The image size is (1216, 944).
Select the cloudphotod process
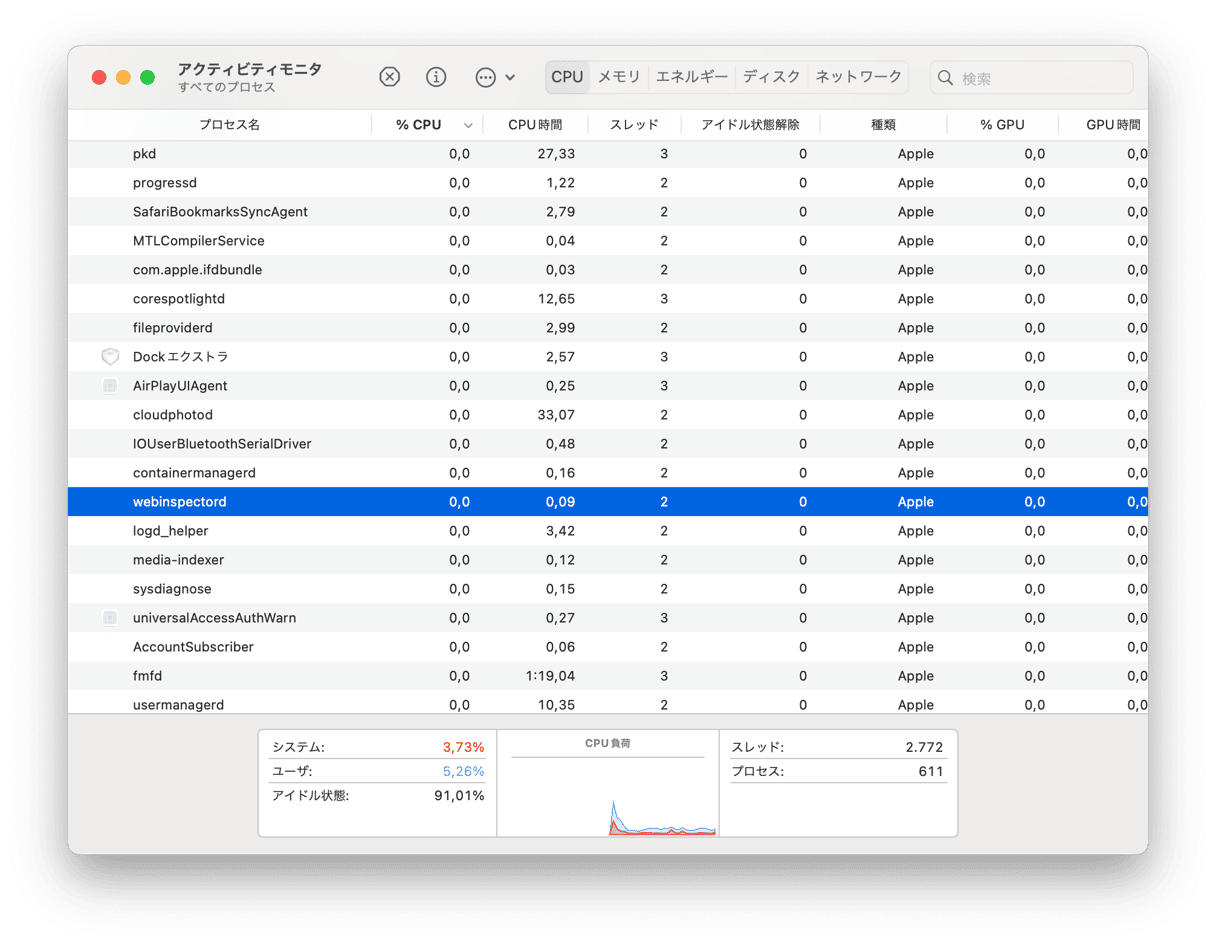[172, 415]
